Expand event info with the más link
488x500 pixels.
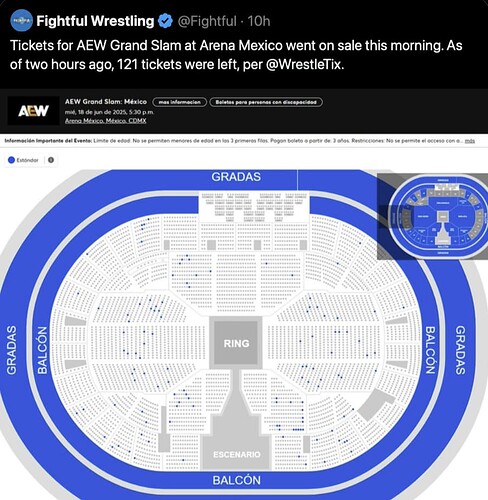pos(470,141)
